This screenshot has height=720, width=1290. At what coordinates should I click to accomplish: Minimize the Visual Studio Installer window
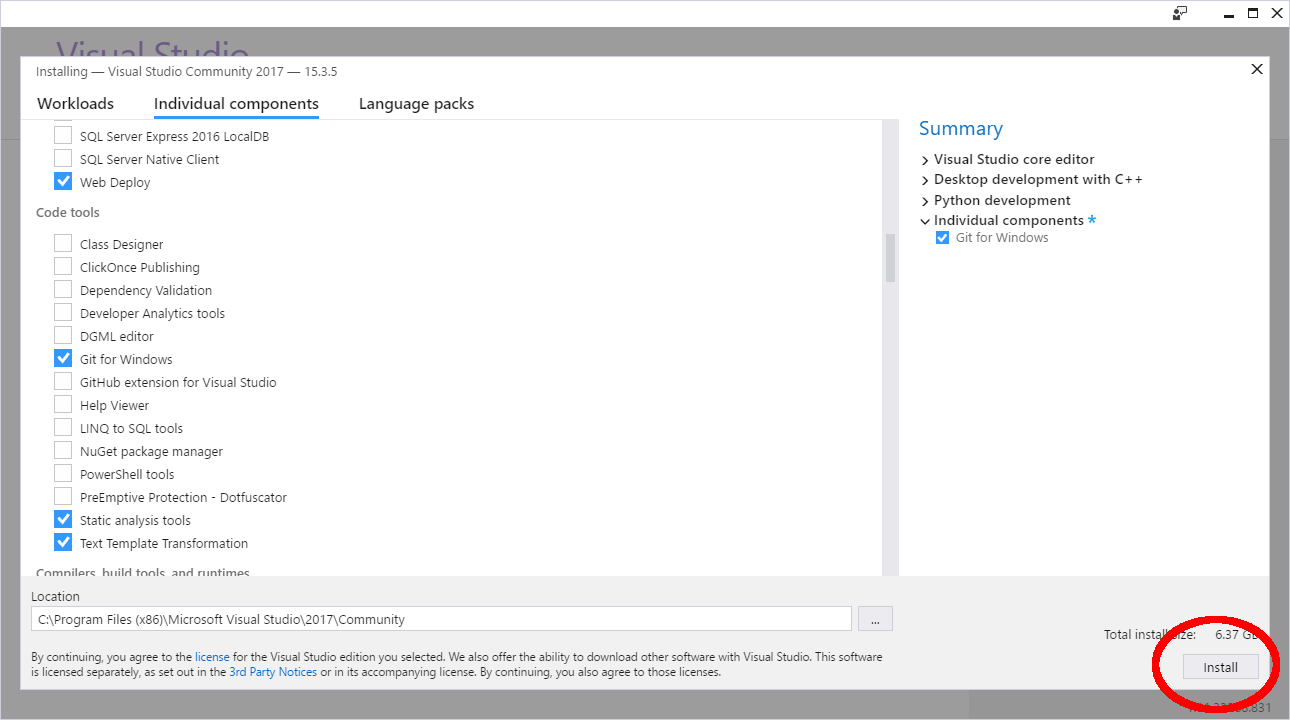coord(1227,13)
